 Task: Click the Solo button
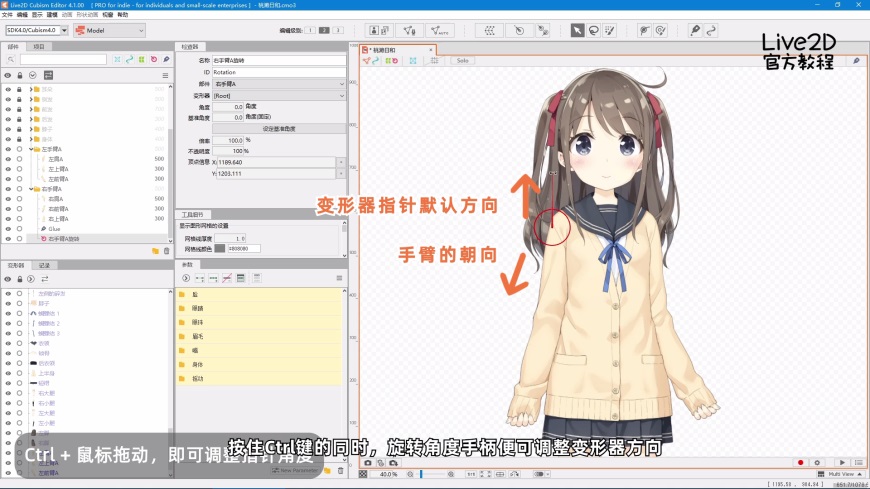(463, 60)
